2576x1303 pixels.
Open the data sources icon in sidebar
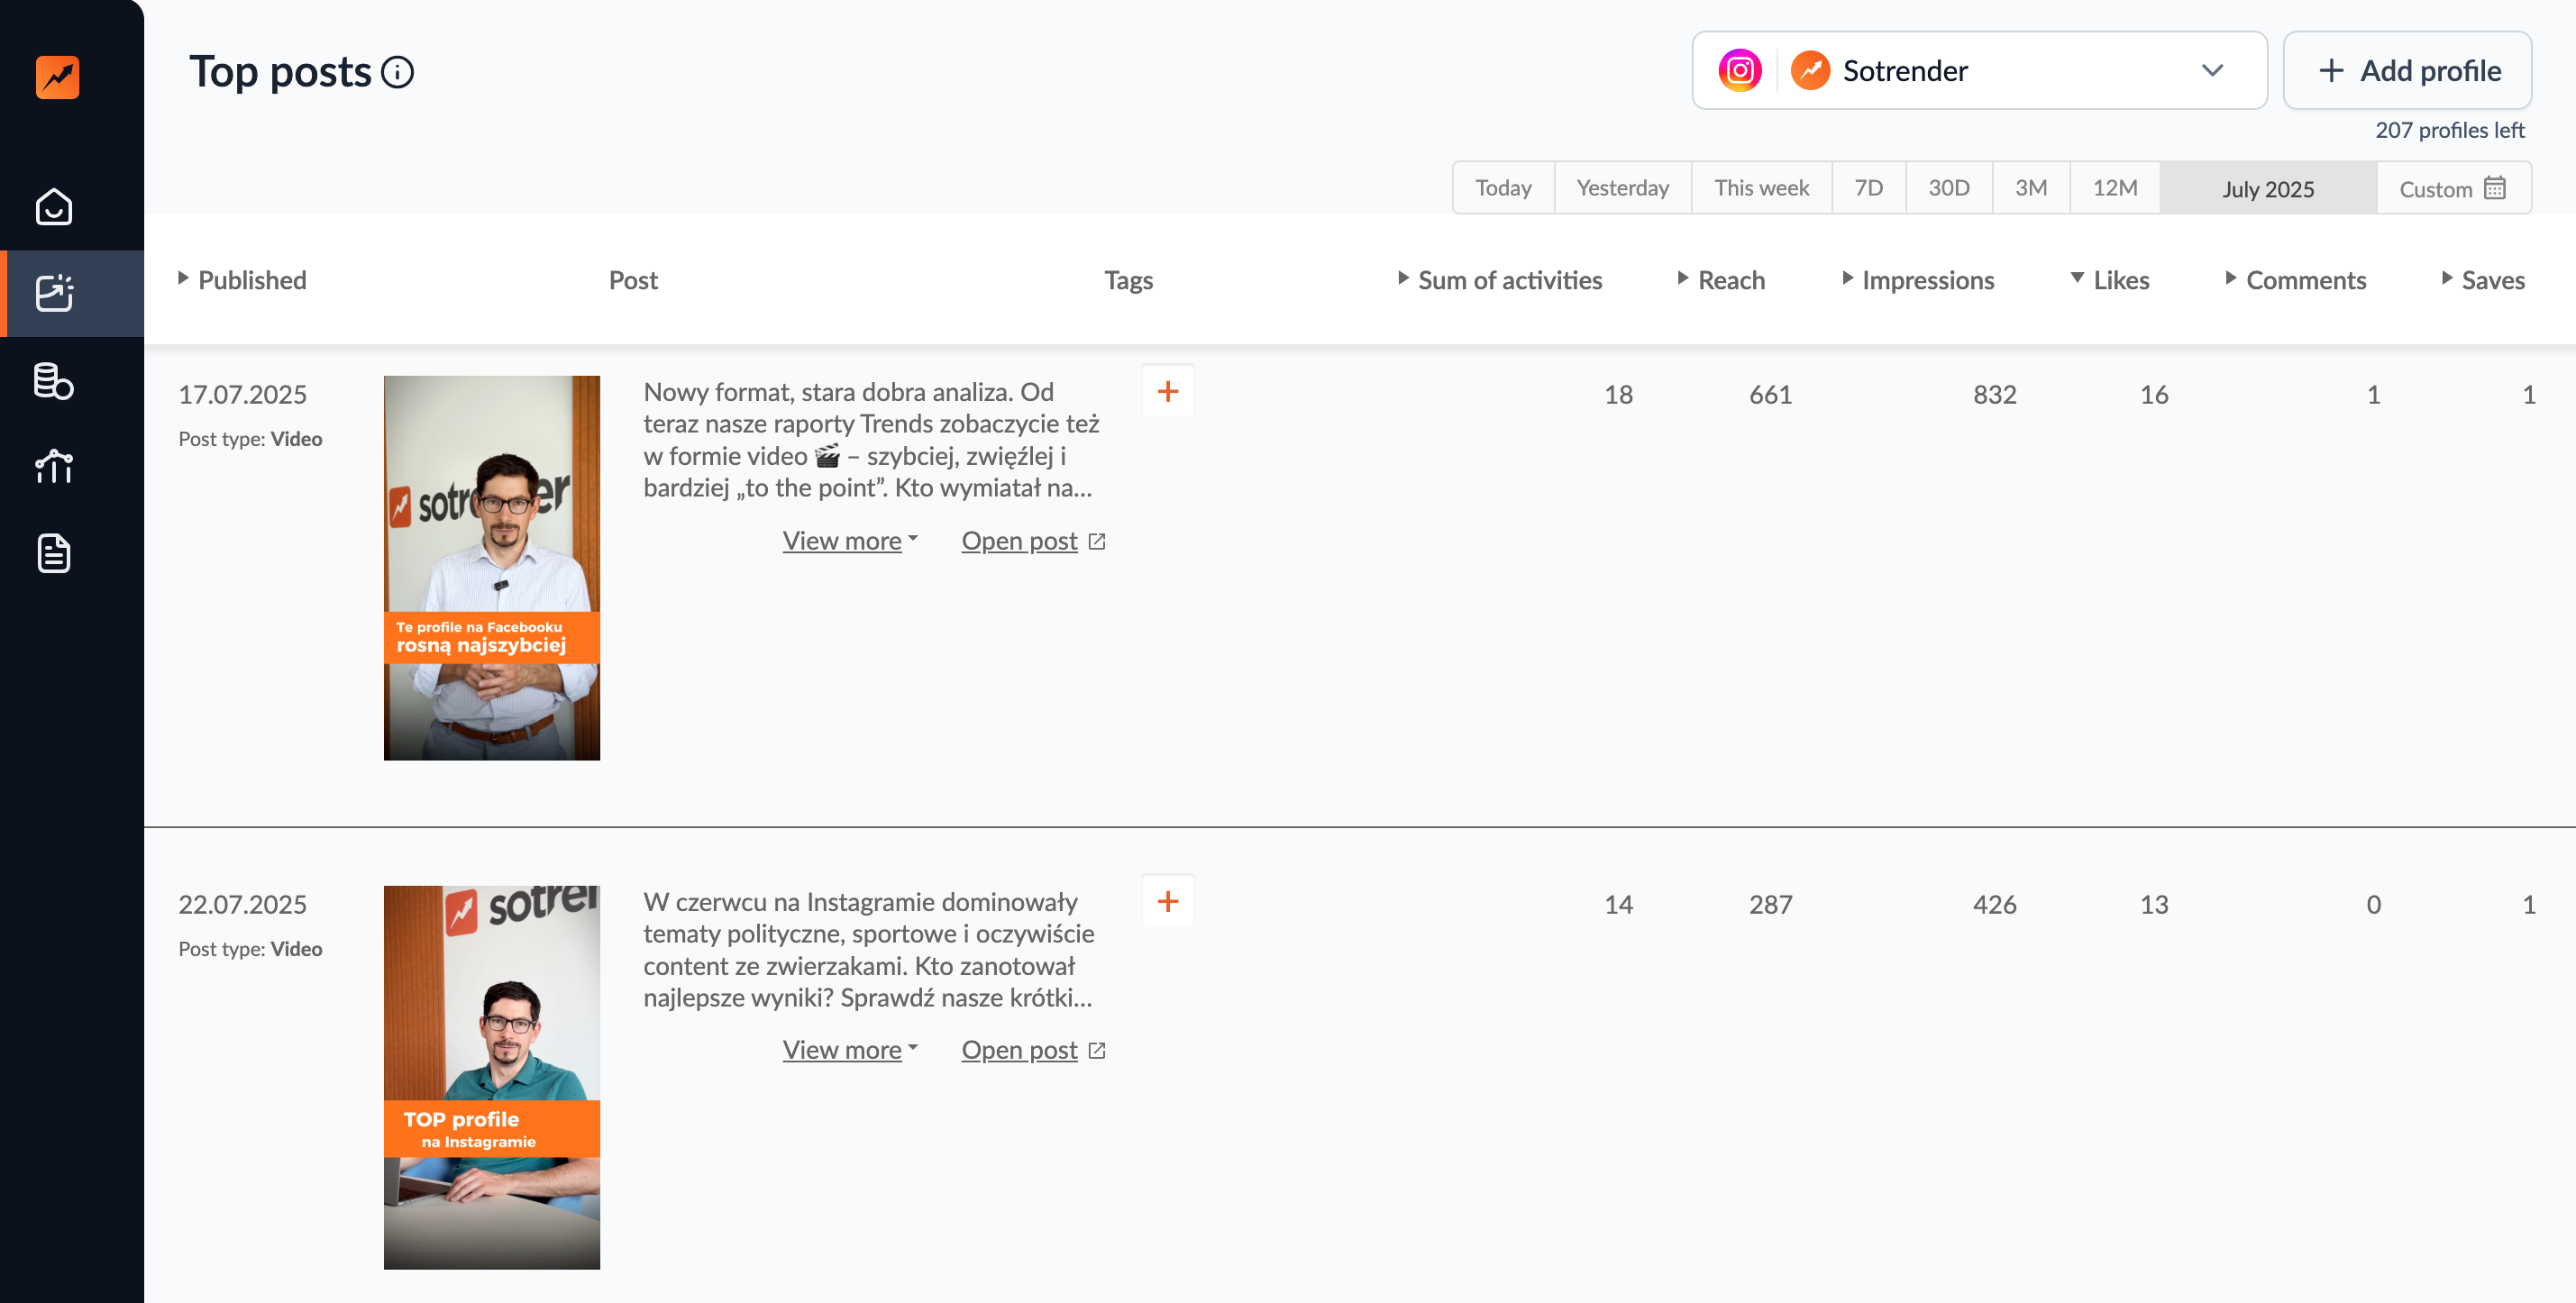[x=54, y=381]
